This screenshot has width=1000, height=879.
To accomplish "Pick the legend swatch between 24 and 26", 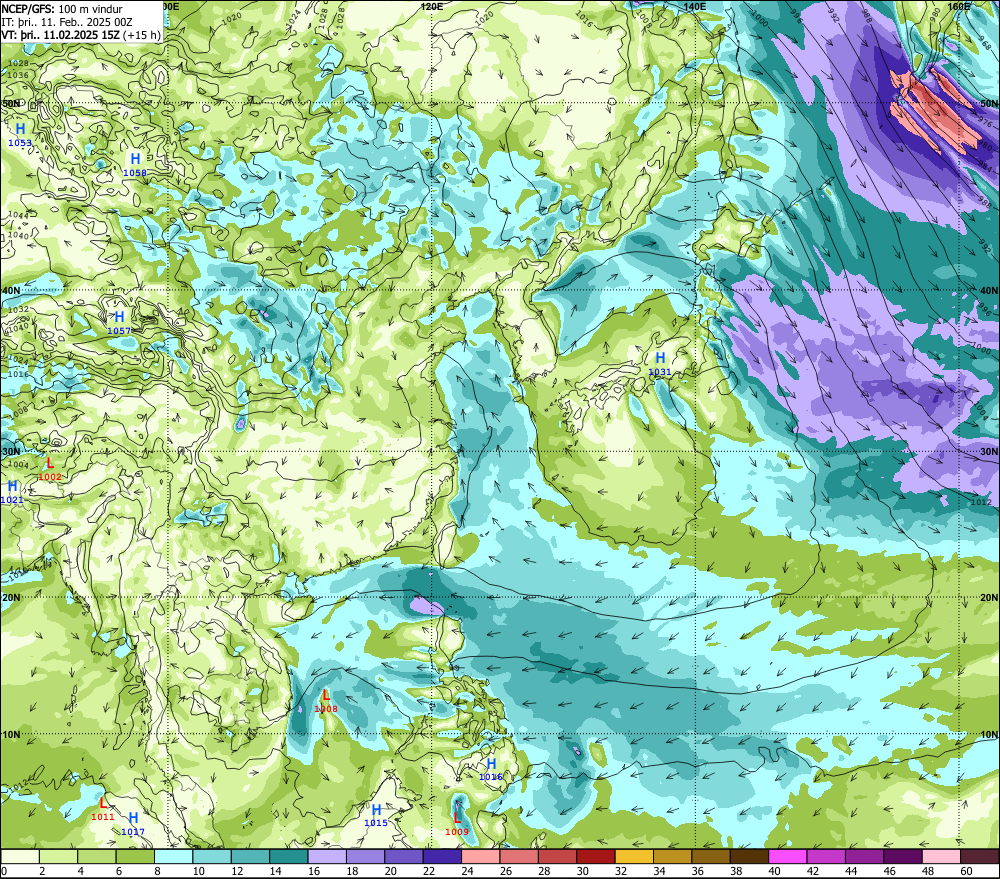I will pos(481,856).
